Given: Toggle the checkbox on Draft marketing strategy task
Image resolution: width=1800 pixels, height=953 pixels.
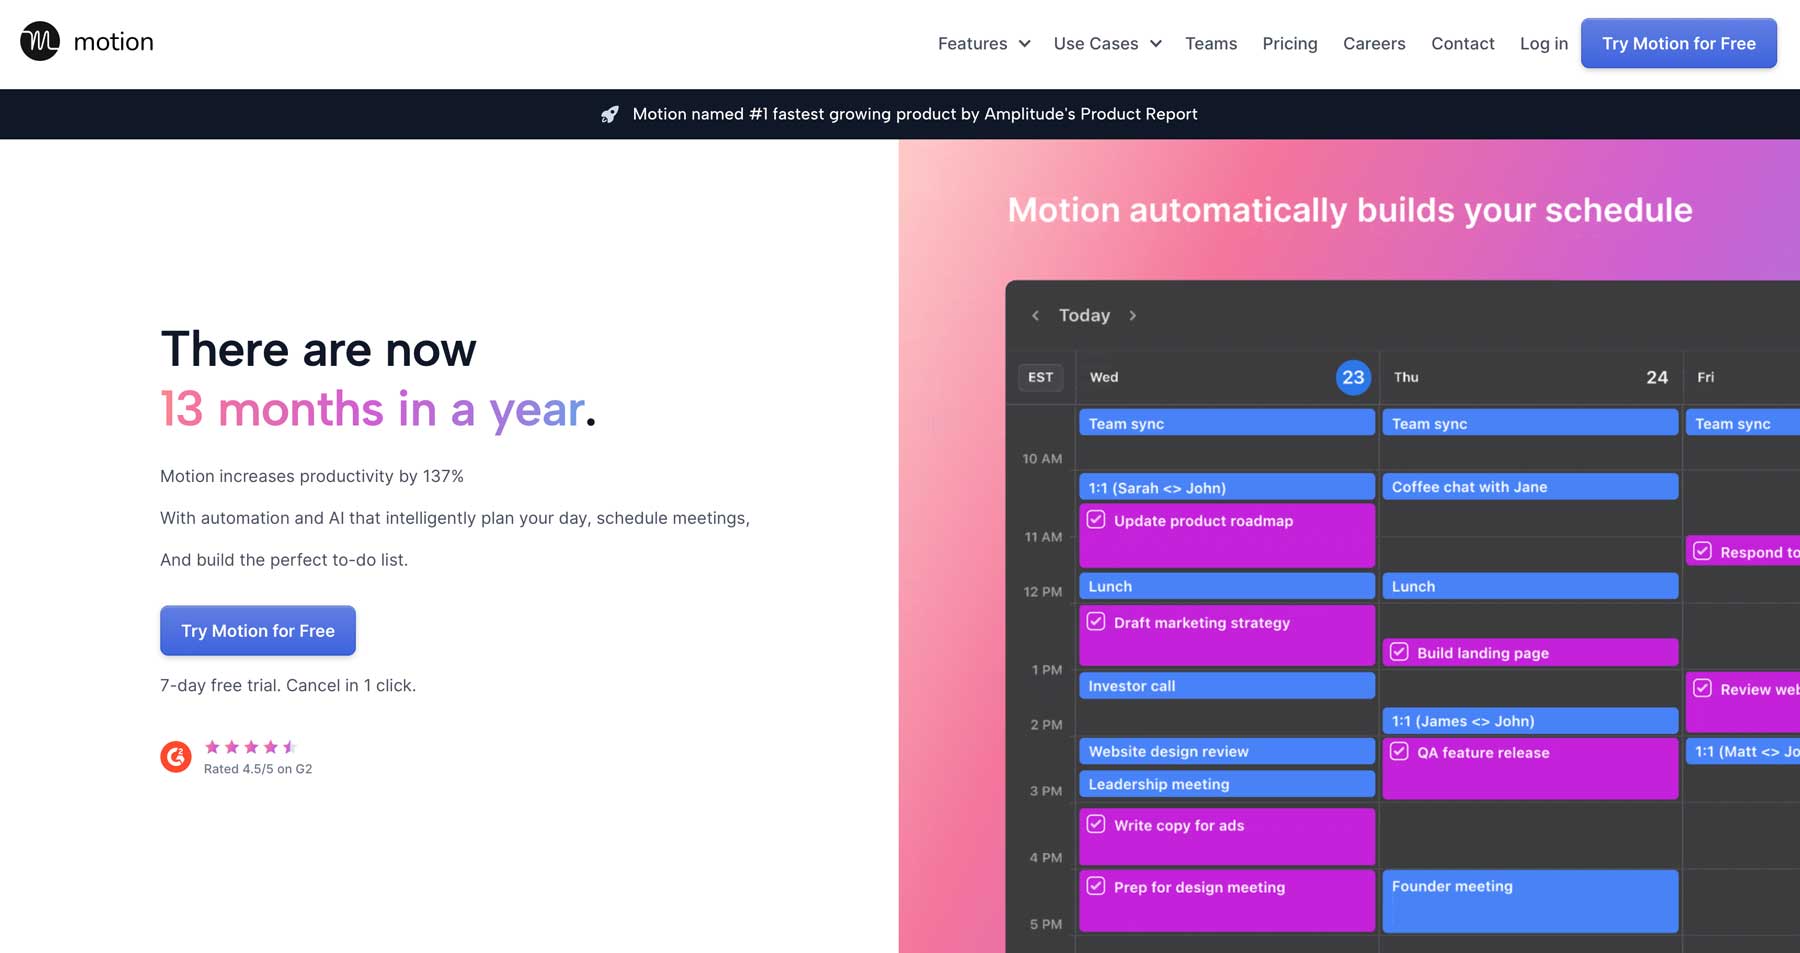Looking at the screenshot, I should point(1097,621).
